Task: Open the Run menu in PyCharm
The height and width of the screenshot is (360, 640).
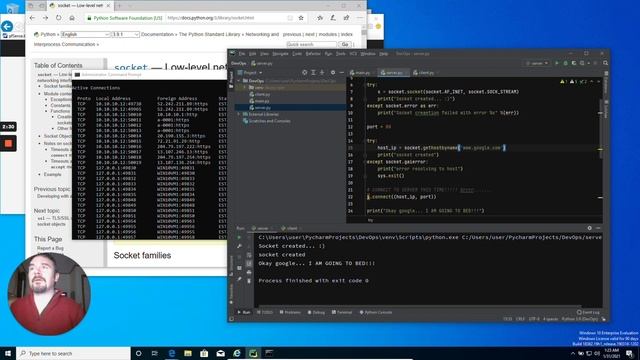Action: [328, 53]
